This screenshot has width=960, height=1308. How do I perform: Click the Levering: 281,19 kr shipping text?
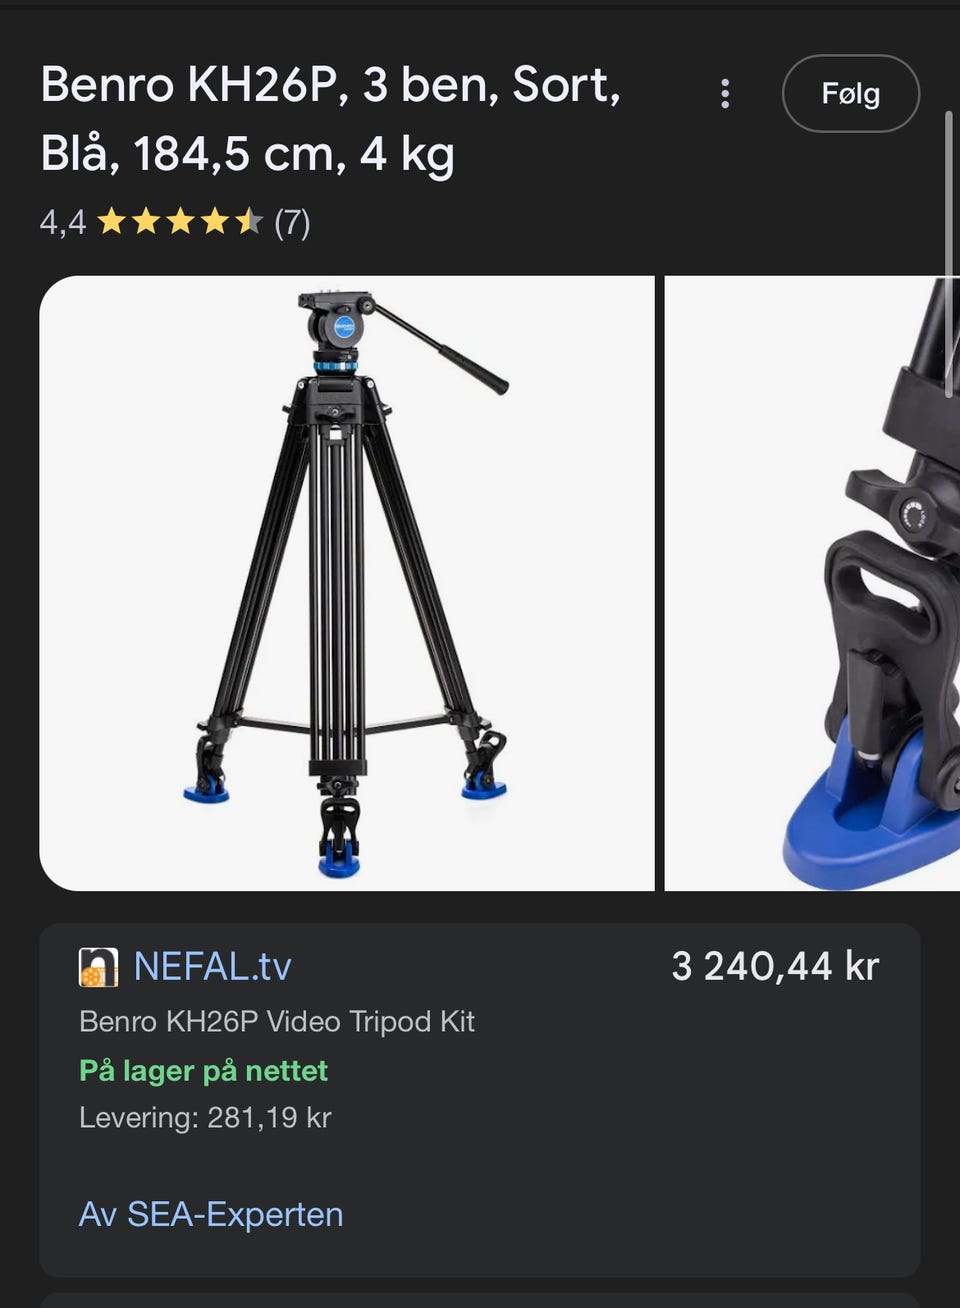click(x=205, y=1117)
